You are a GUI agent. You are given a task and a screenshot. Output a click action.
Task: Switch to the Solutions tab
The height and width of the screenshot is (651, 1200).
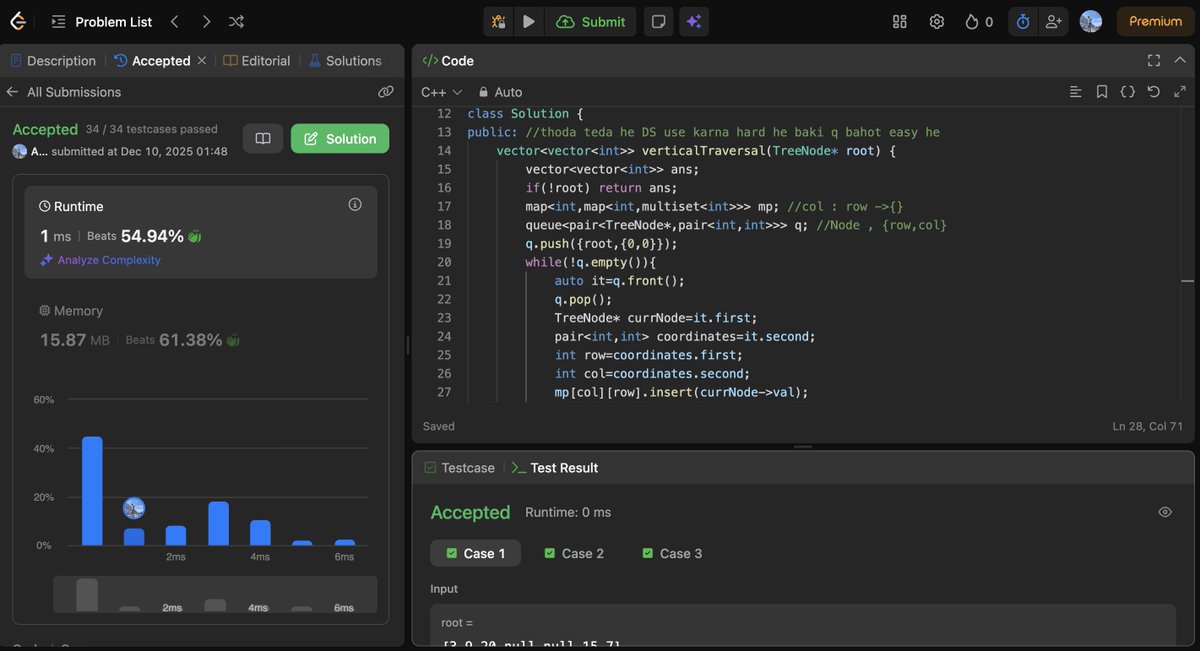[345, 61]
